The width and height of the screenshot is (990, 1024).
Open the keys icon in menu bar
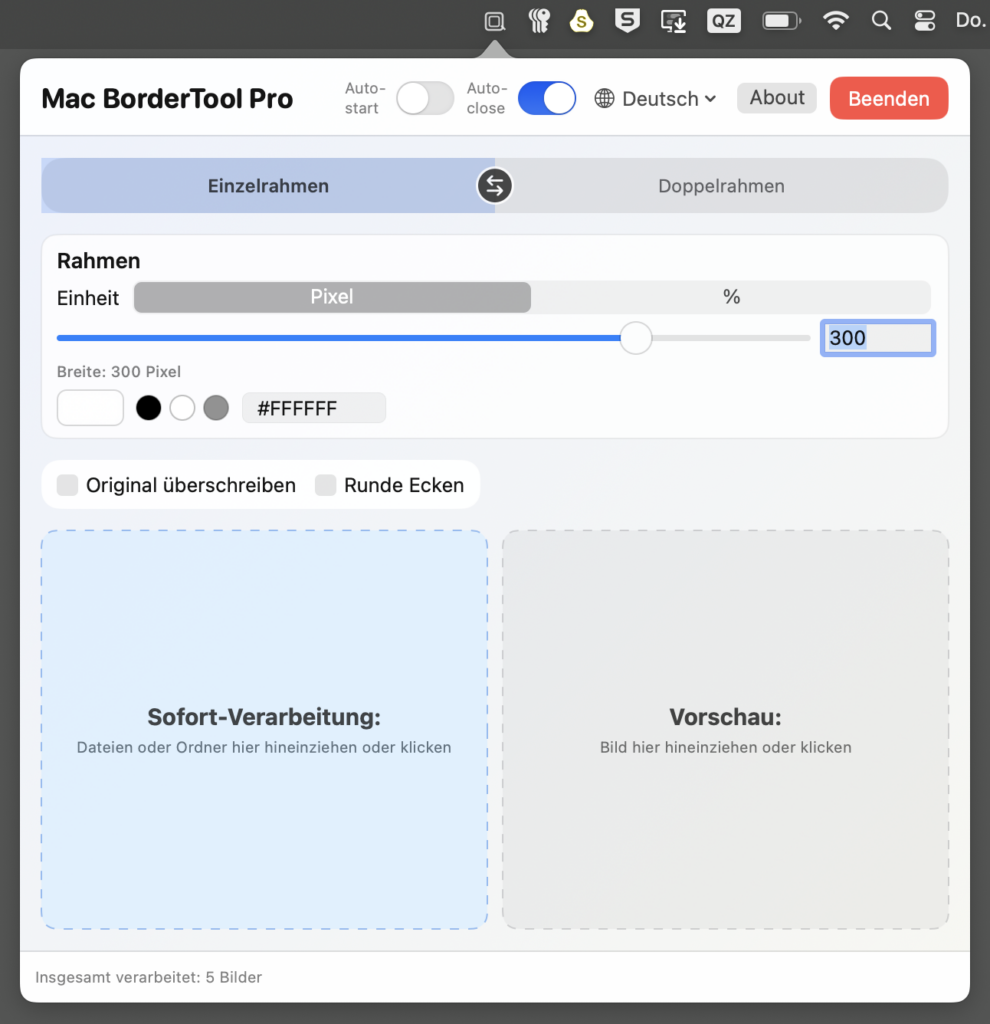click(539, 21)
